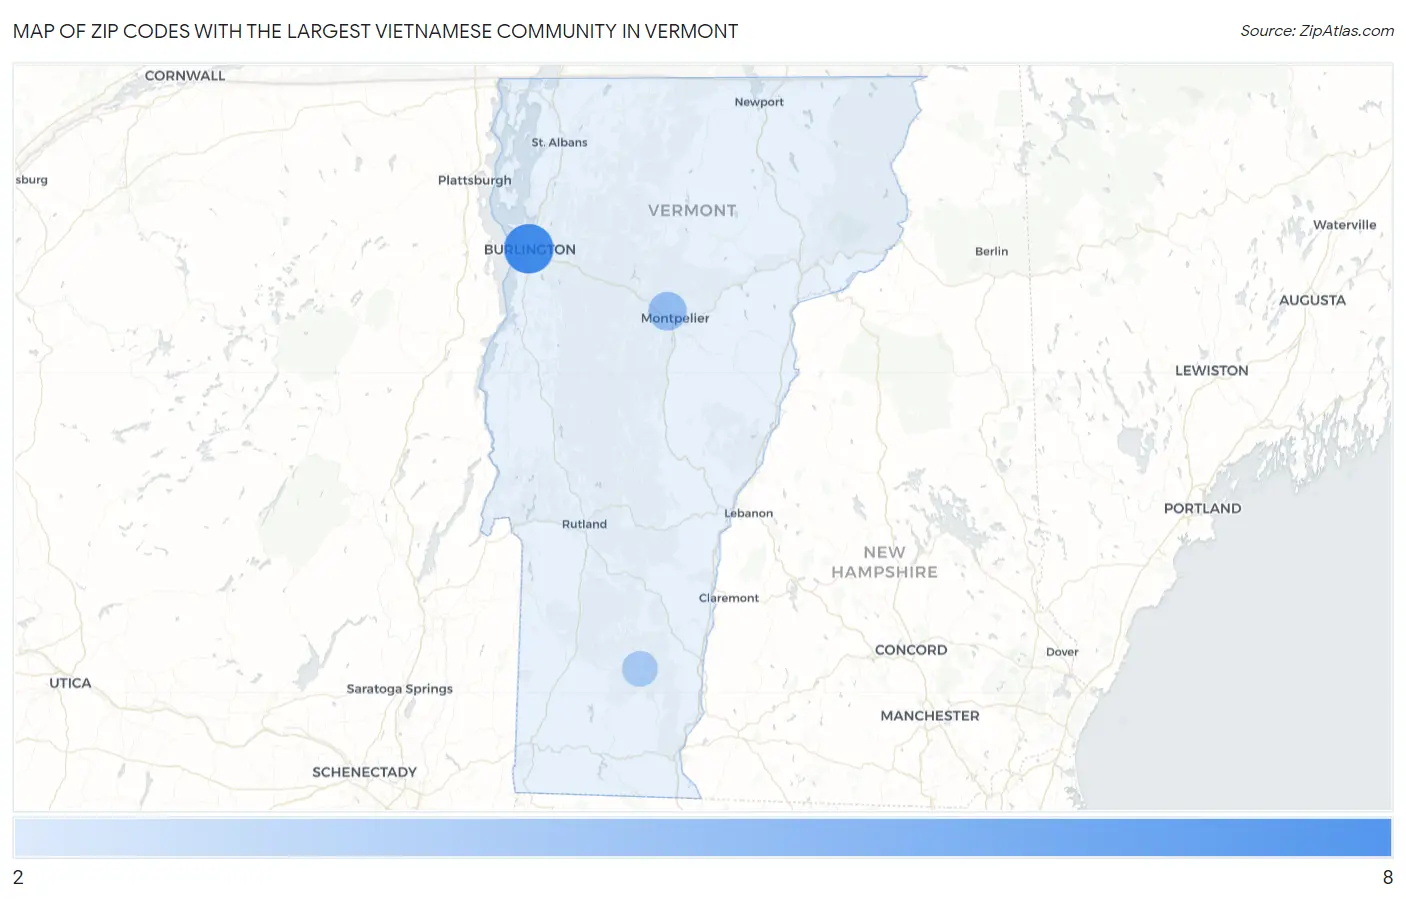
Task: Click the AUGUSTA city label
Action: coord(1312,300)
